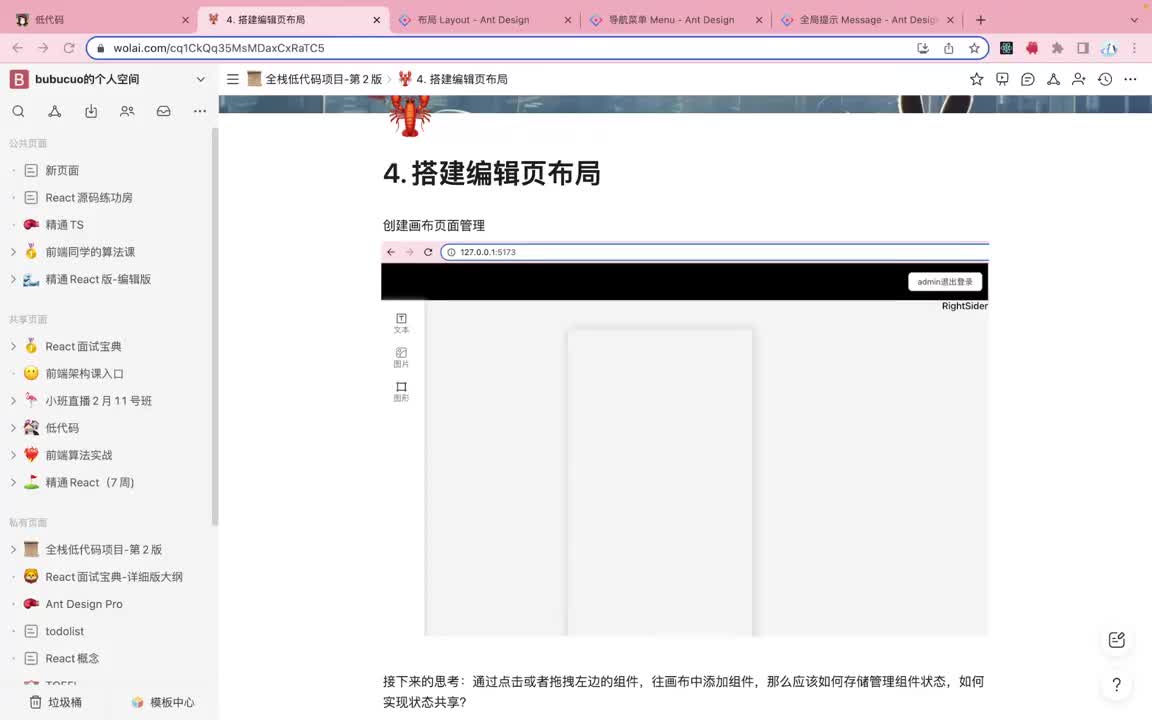1152x720 pixels.
Task: Click the browser address bar URL
Action: click(218, 48)
